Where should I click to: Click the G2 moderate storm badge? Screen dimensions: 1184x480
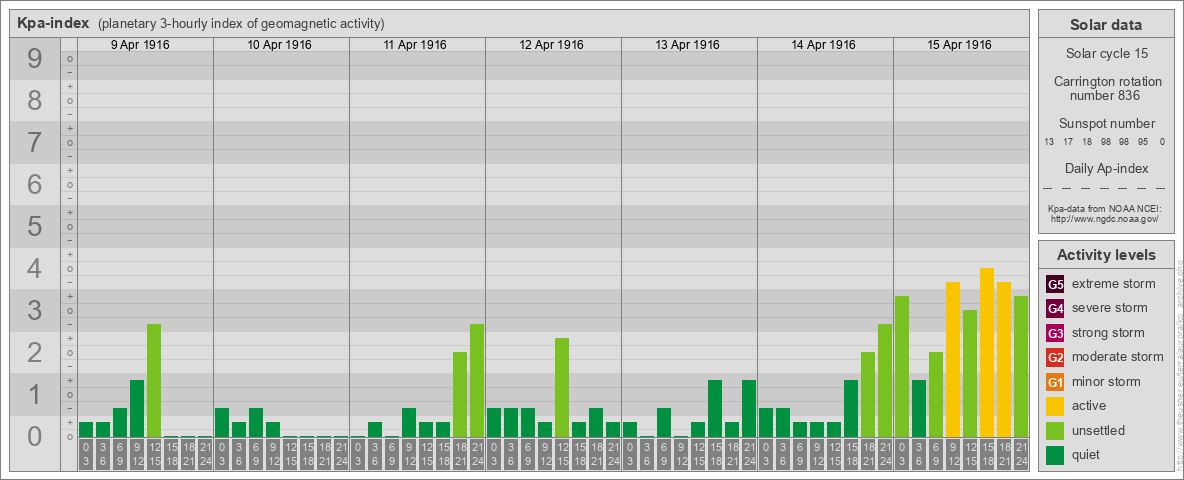pyautogui.click(x=1055, y=357)
